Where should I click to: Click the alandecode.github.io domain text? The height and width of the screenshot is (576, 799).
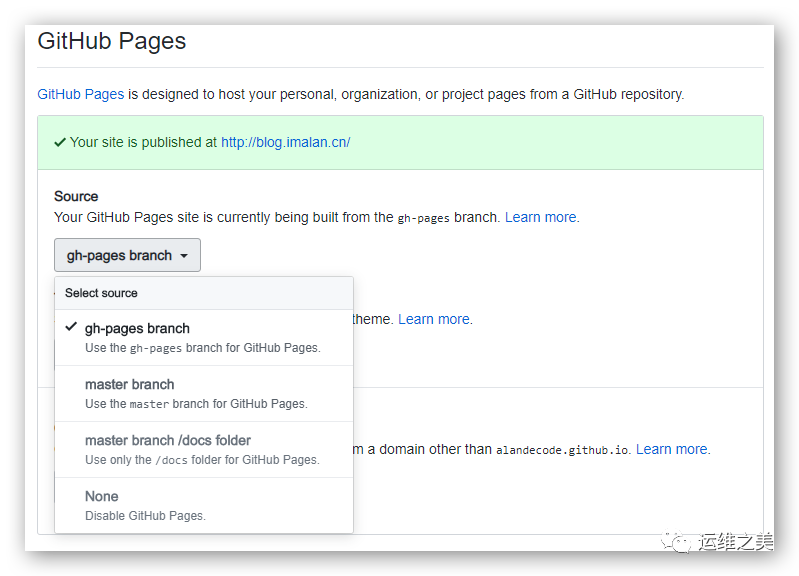tap(562, 450)
